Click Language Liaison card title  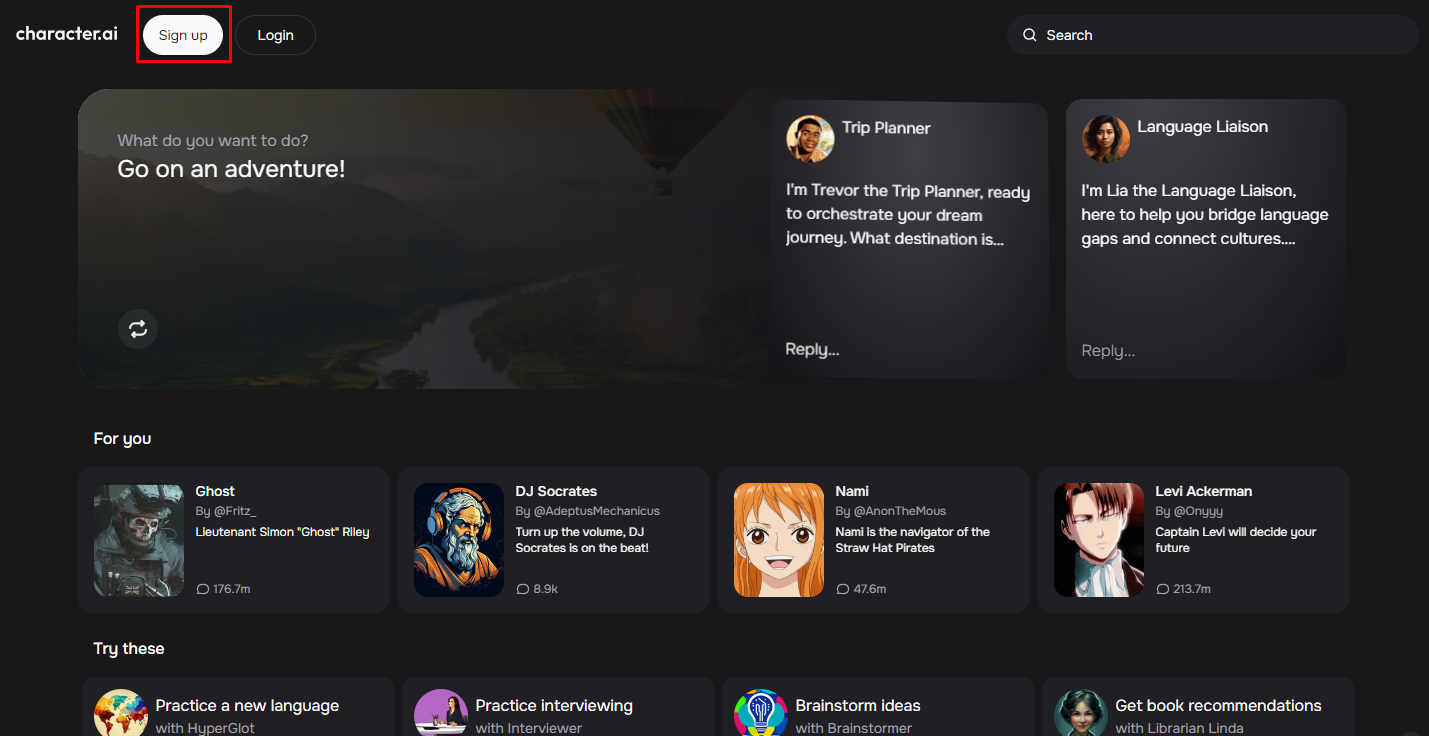point(1202,127)
